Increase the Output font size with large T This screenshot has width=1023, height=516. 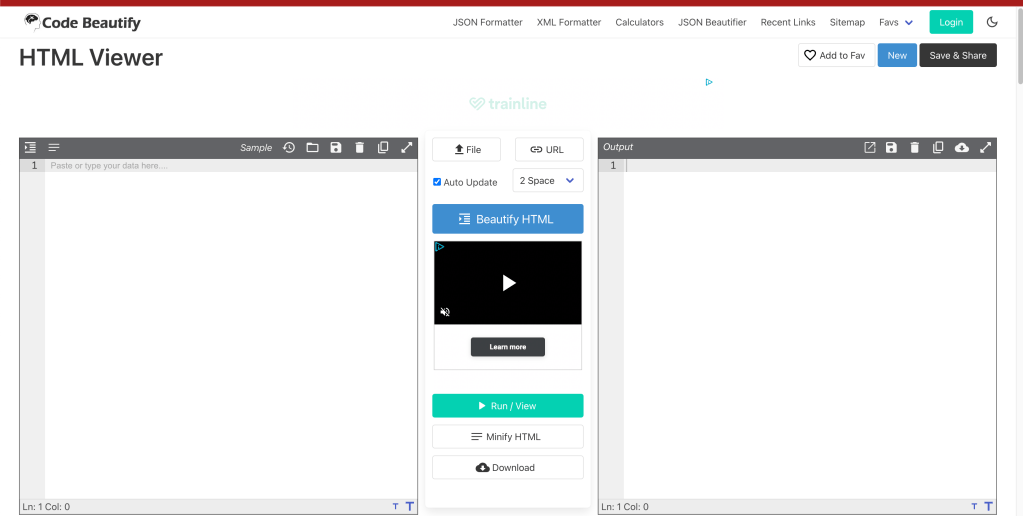[x=988, y=506]
